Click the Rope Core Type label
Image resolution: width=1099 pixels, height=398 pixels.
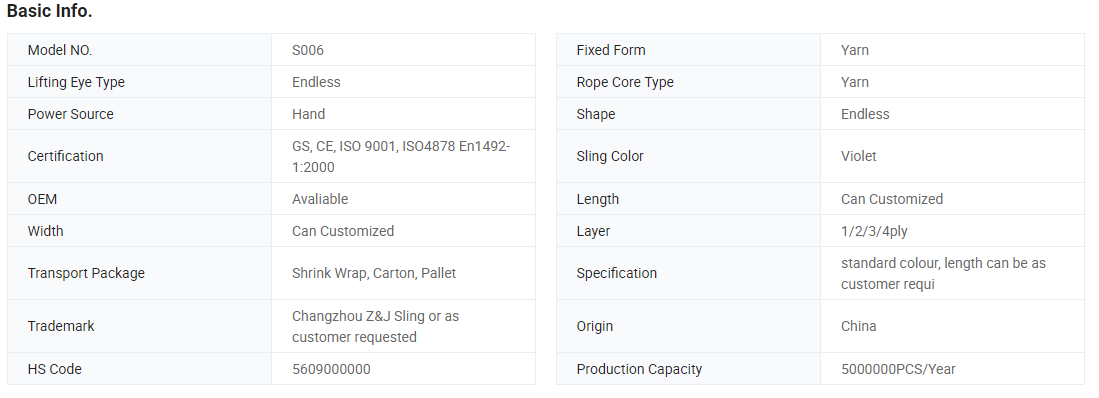(624, 82)
